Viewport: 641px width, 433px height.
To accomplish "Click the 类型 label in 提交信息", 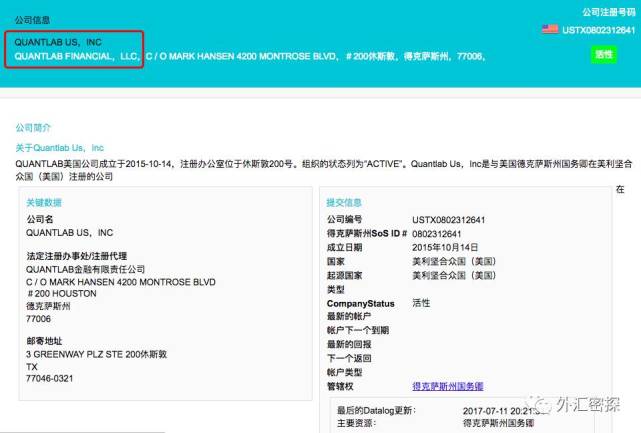I will [335, 289].
